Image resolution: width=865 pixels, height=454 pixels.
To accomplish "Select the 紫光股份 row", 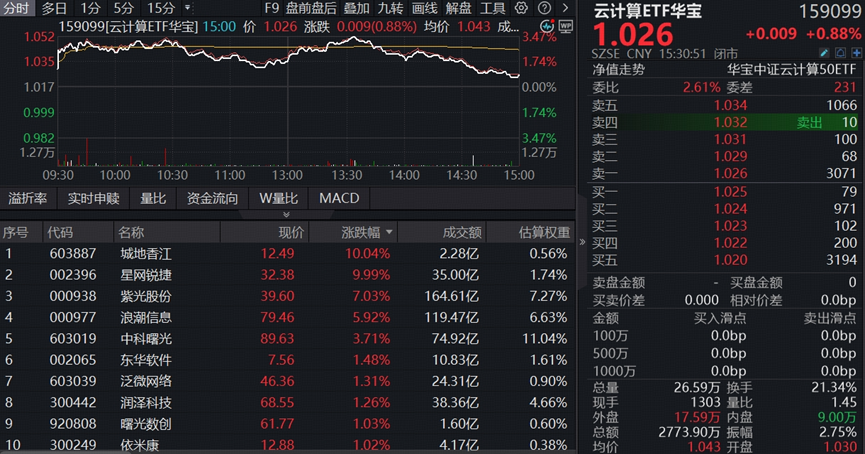I will point(287,296).
